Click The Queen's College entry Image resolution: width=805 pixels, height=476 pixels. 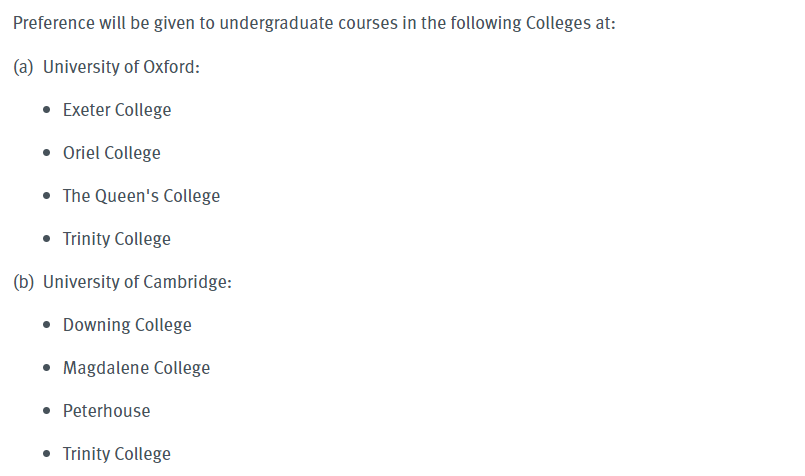pyautogui.click(x=141, y=196)
